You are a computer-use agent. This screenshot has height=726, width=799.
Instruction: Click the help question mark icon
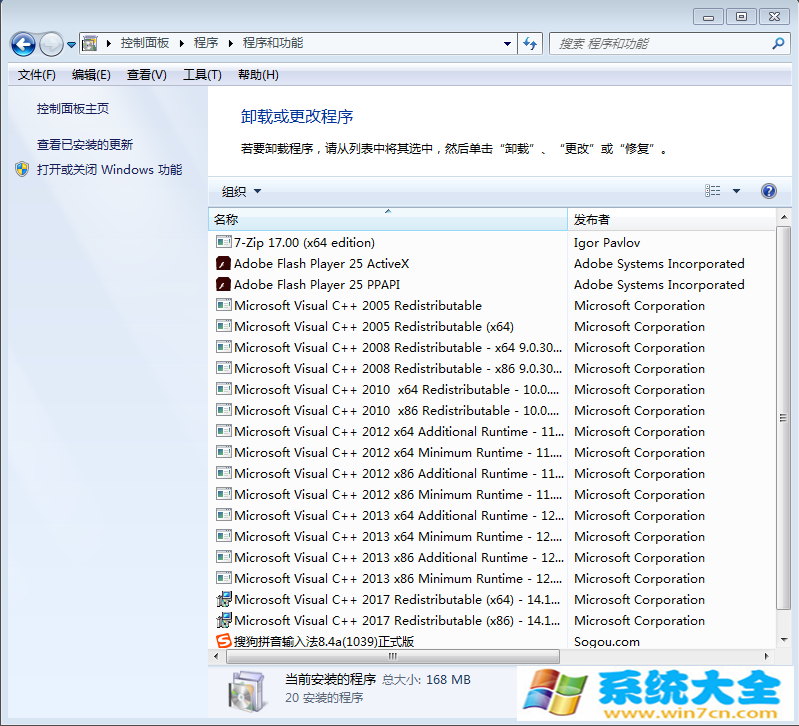768,191
